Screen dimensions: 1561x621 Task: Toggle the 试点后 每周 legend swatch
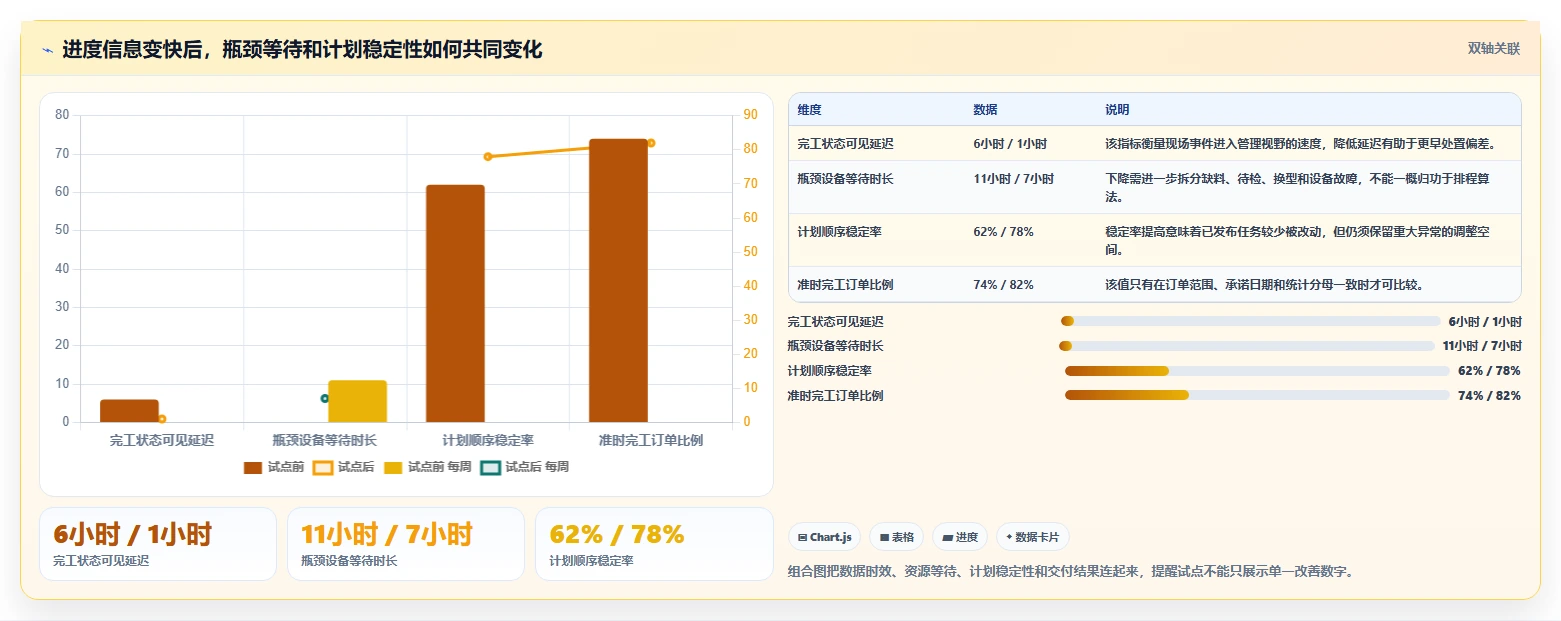coord(490,467)
